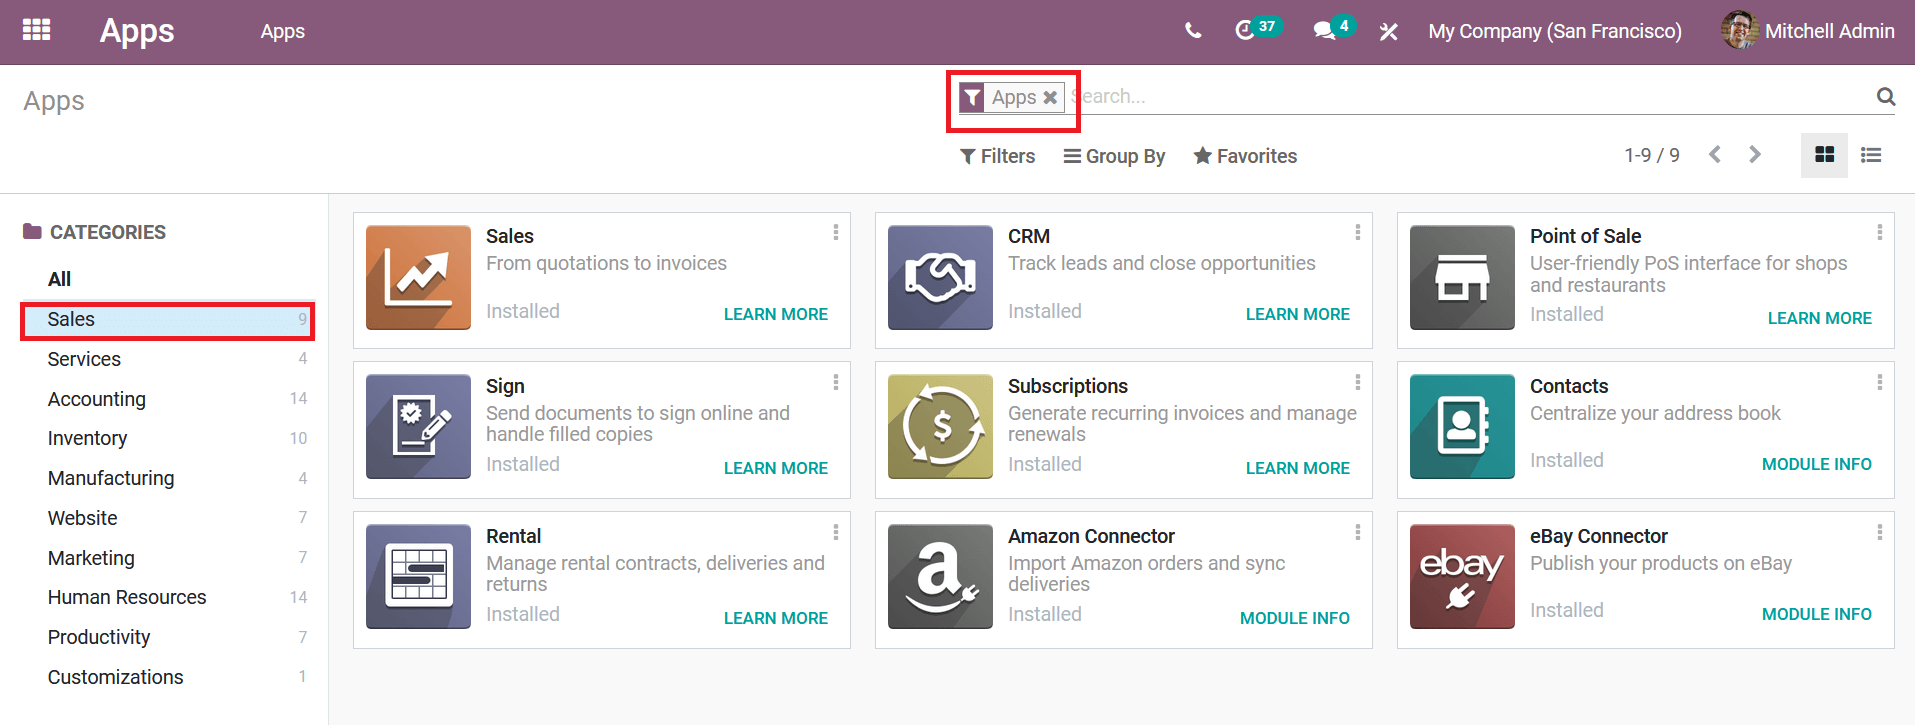Click the search magnifier icon

coord(1886,96)
